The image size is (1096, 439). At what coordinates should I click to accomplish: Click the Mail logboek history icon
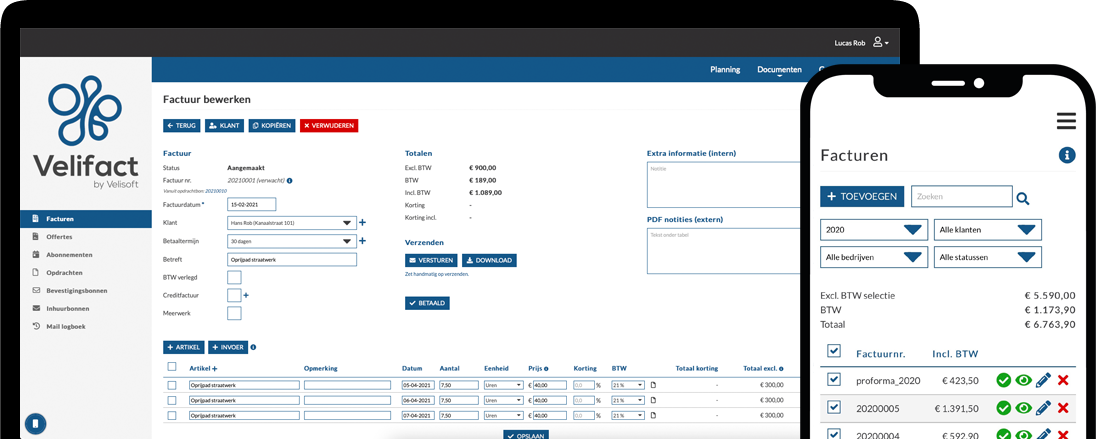(36, 326)
